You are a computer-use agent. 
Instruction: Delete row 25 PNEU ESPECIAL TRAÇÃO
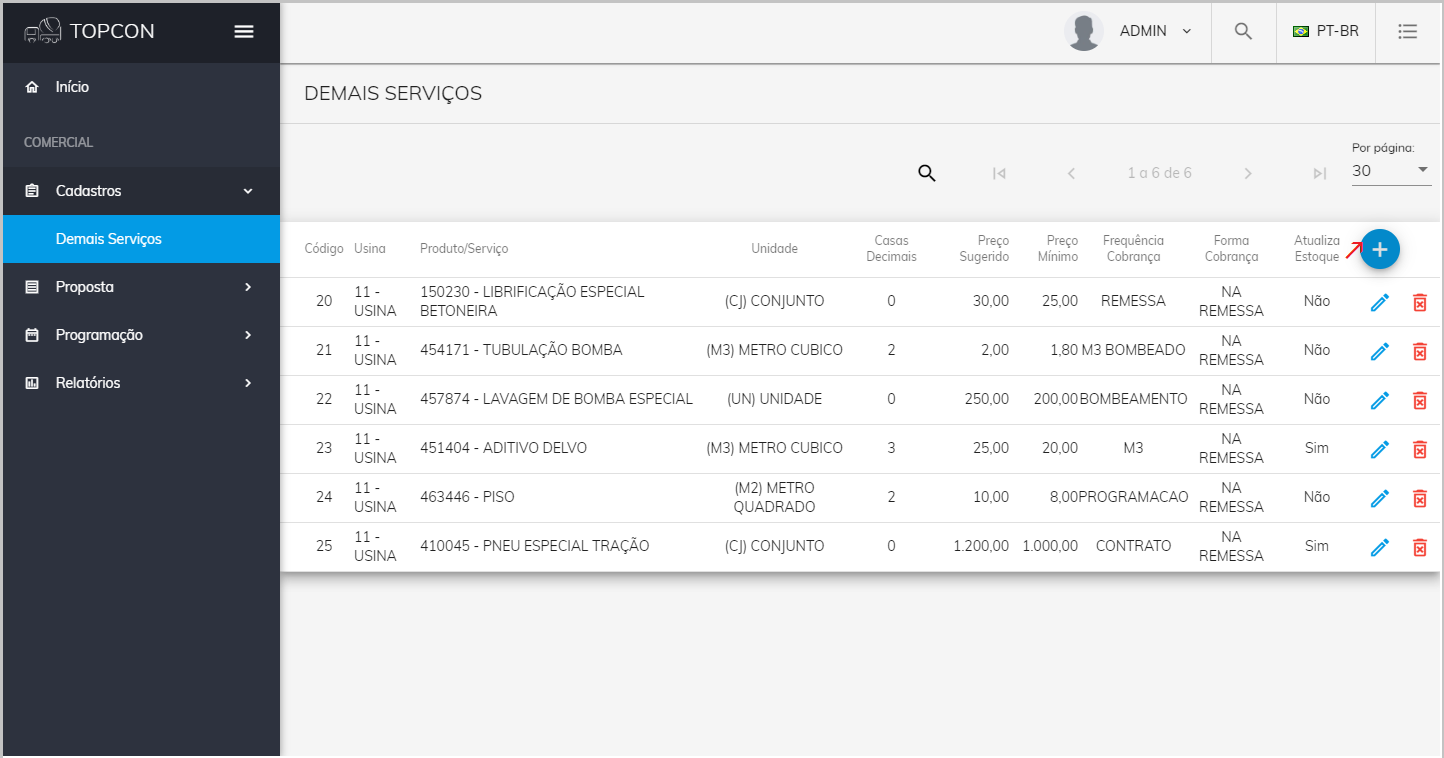[x=1419, y=547]
